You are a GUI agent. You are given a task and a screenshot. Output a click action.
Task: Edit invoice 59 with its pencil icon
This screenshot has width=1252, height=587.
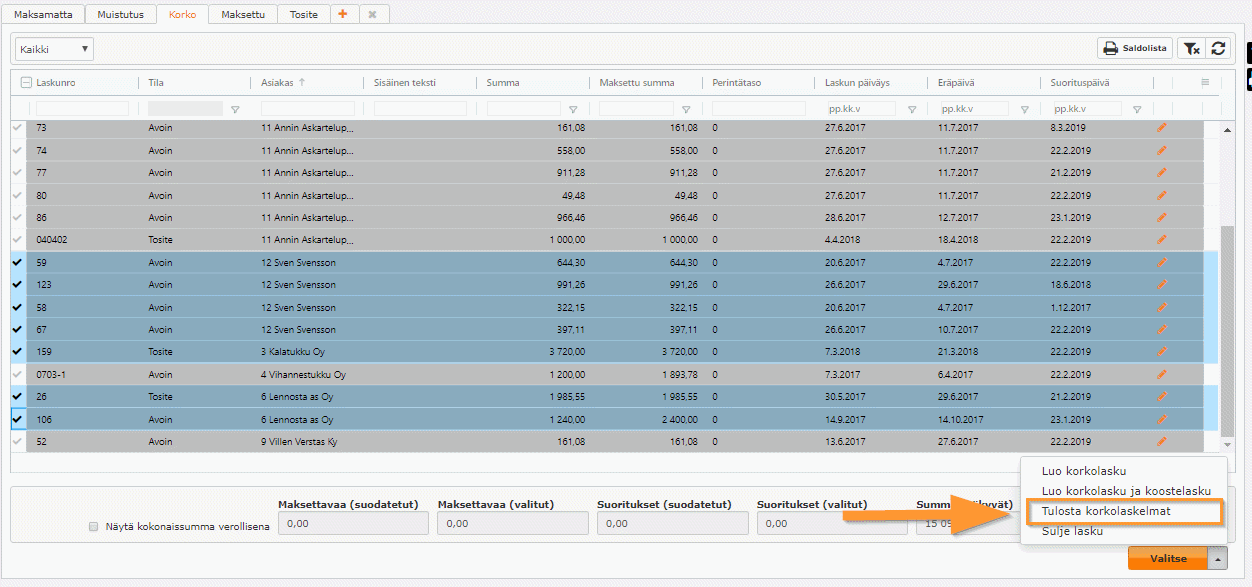click(1162, 262)
